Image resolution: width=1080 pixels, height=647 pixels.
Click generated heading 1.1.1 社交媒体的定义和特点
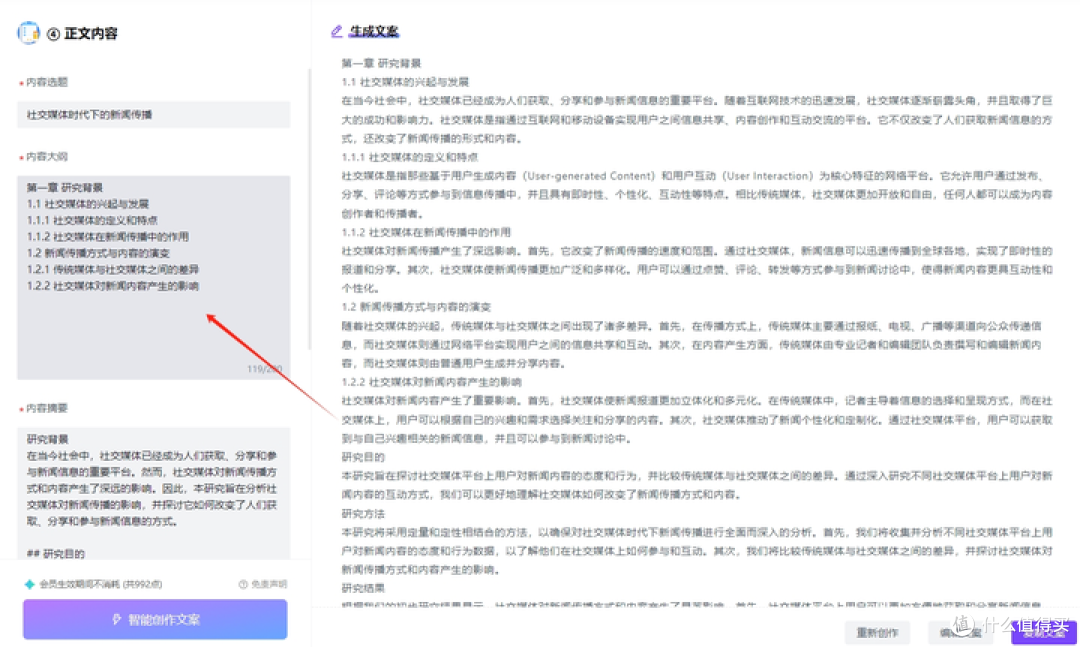(x=410, y=157)
